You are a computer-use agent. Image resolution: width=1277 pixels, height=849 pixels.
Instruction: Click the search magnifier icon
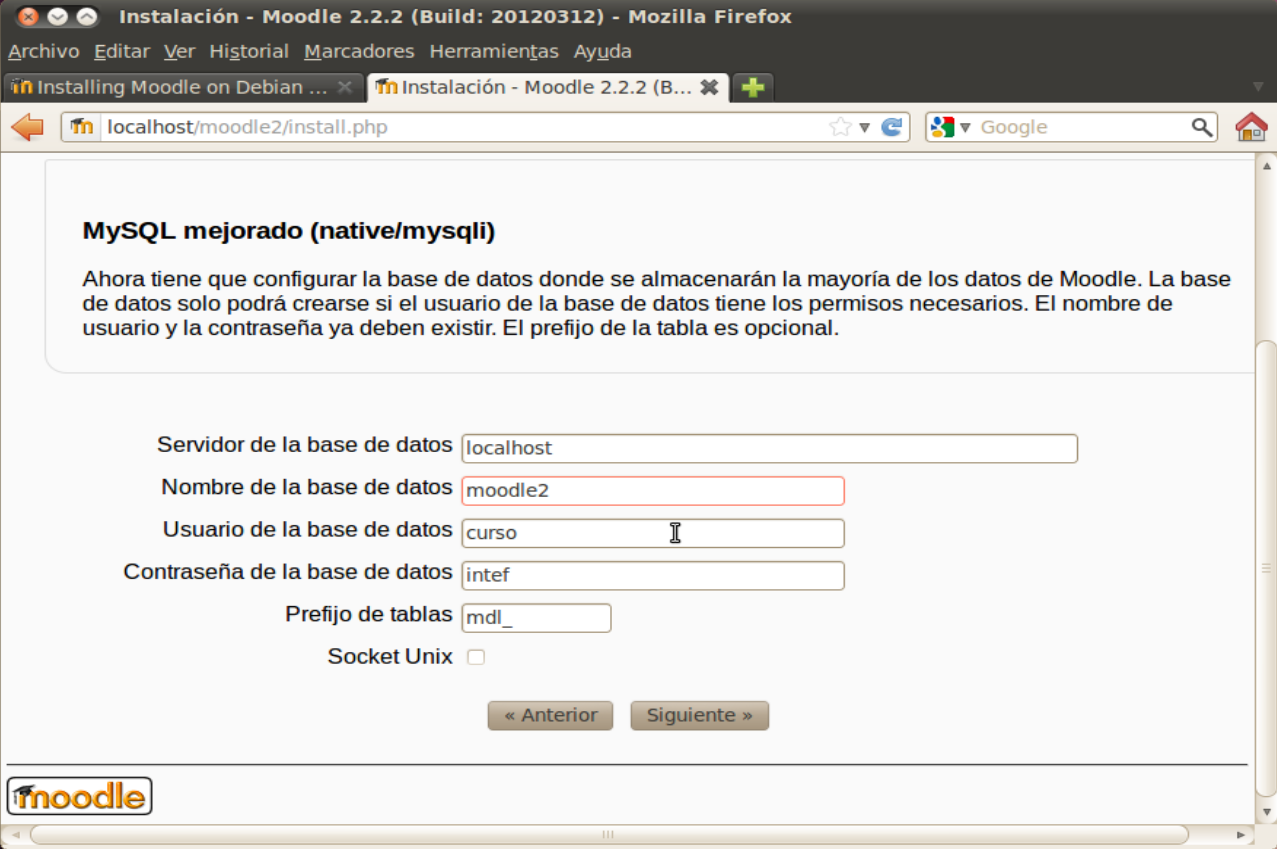[1201, 127]
